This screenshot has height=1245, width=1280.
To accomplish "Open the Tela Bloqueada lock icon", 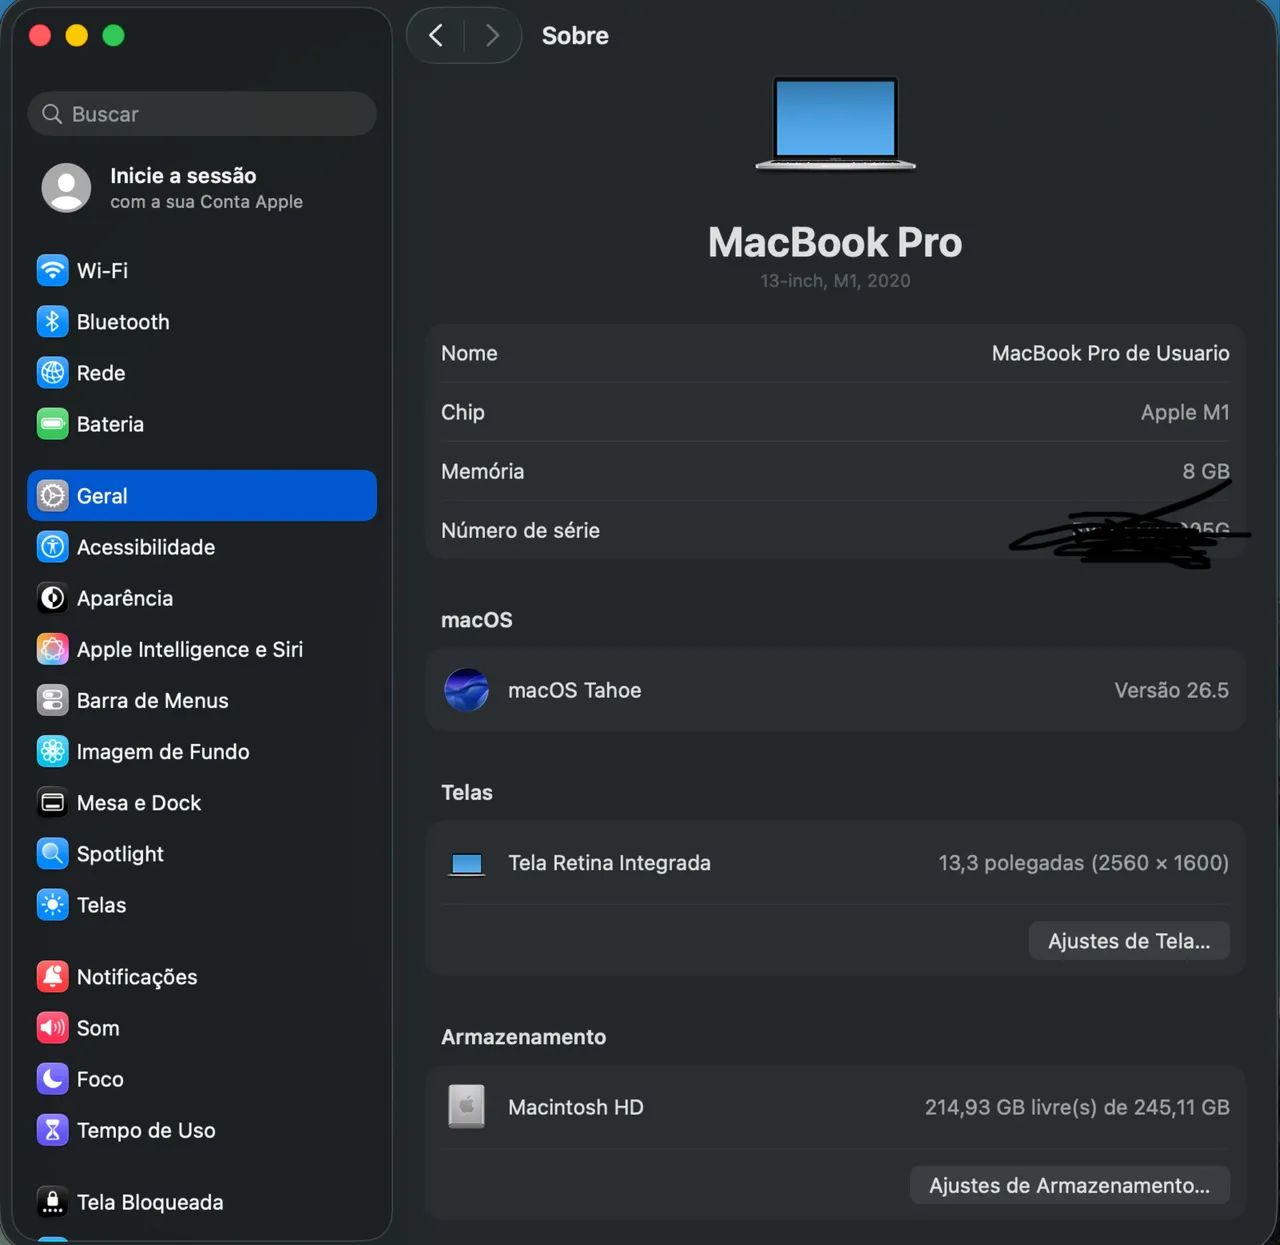I will coord(53,1201).
